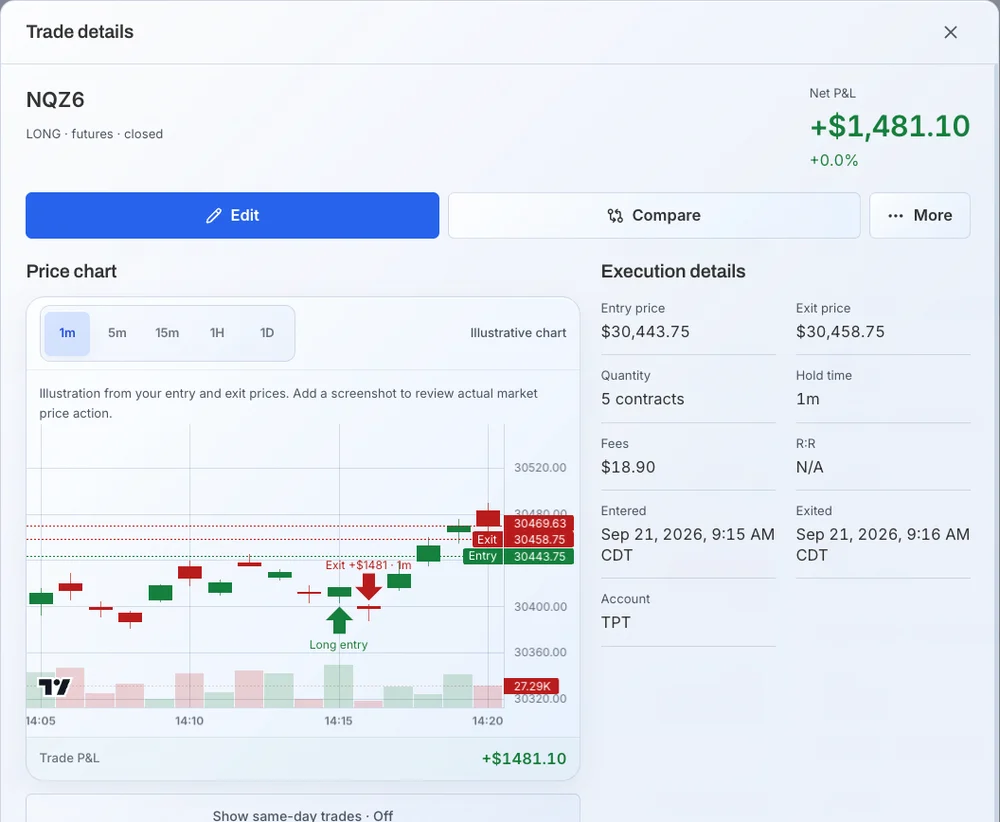Close the Trade details dialog
This screenshot has height=822, width=1000.
coord(950,32)
